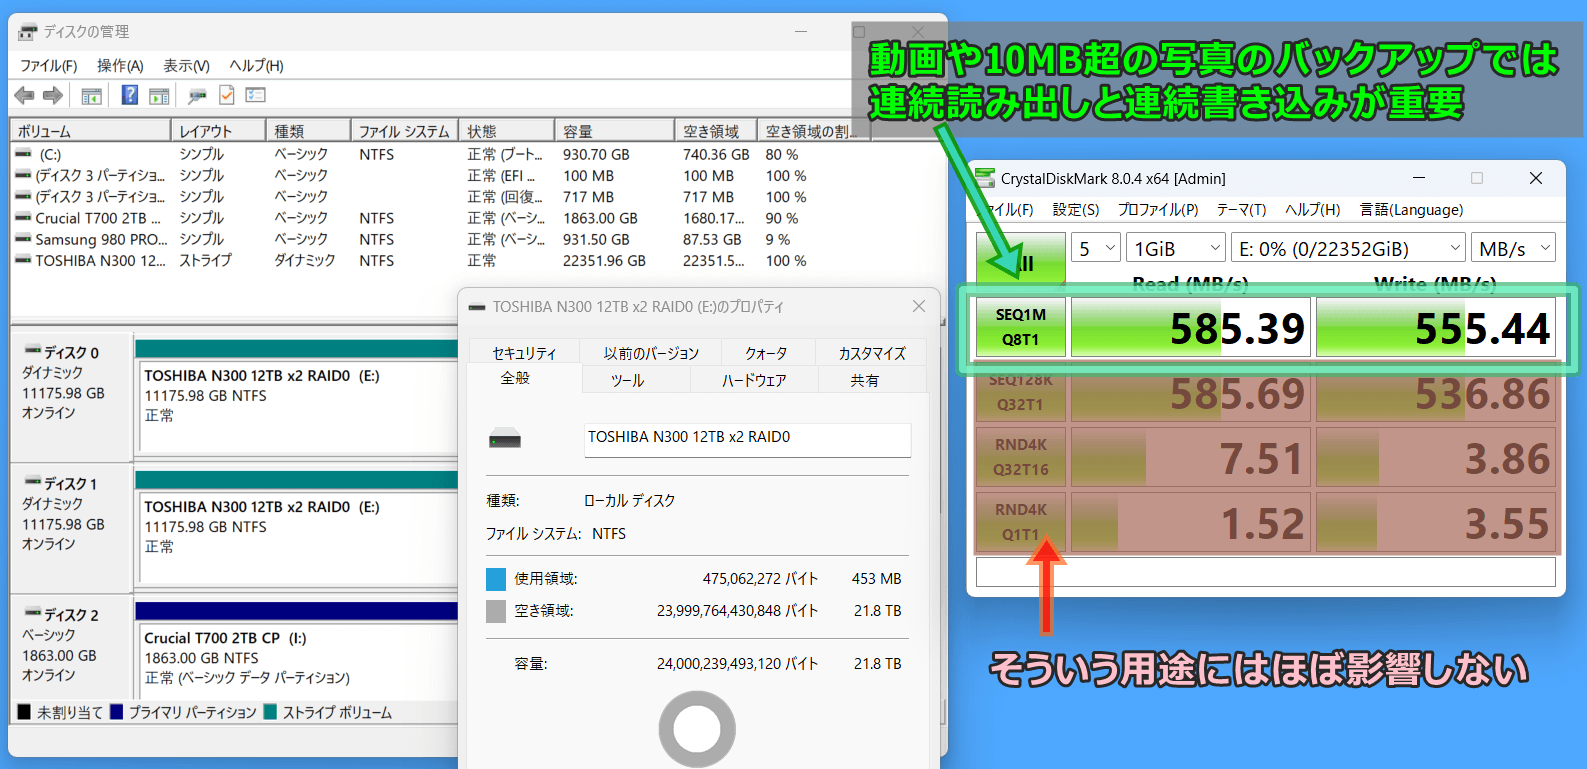Sort by the 容量 column header
The image size is (1587, 769).
point(614,131)
